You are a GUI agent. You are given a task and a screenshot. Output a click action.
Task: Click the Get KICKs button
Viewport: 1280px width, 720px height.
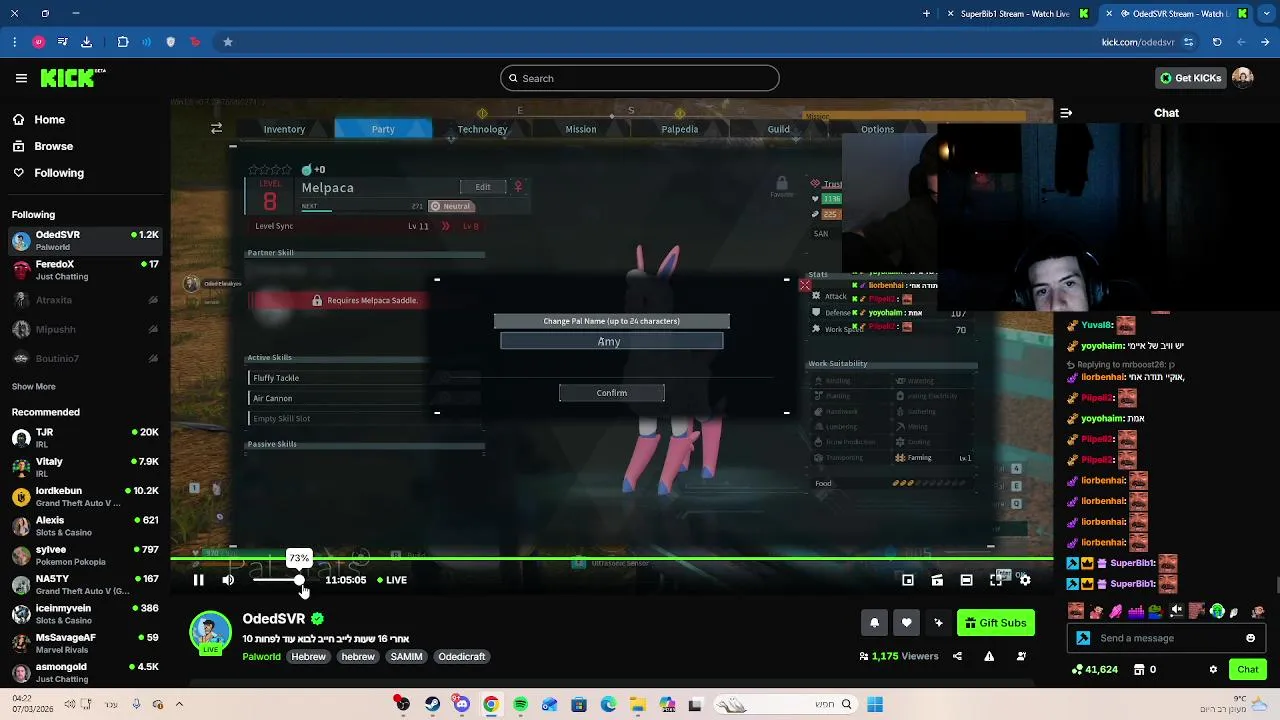pos(1190,78)
